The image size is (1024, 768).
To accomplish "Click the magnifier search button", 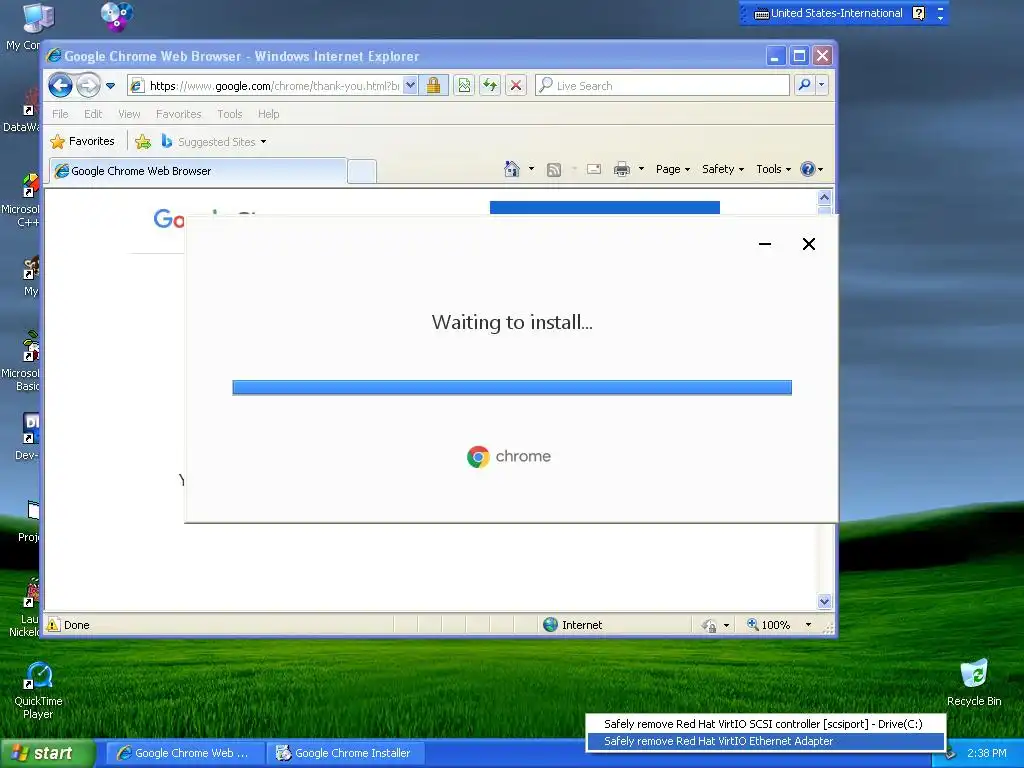I will pyautogui.click(x=805, y=85).
